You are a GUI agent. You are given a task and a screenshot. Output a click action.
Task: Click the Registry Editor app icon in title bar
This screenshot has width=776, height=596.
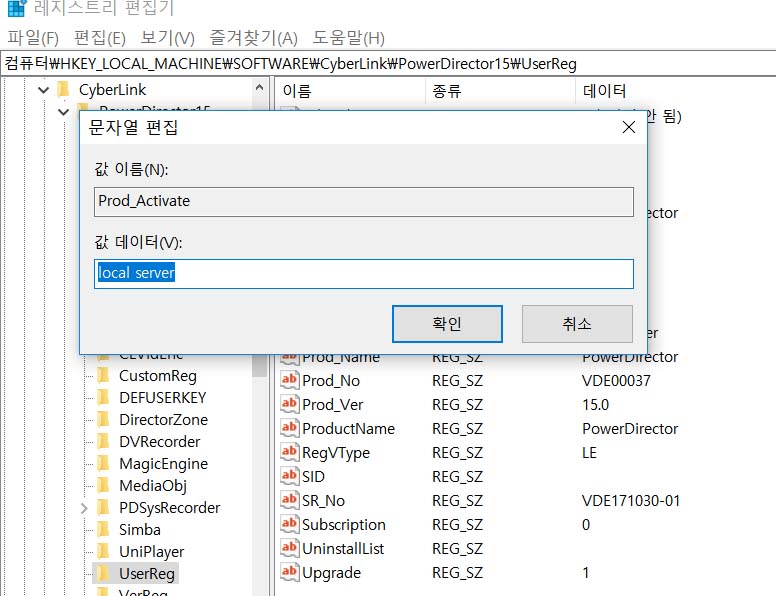click(x=17, y=8)
